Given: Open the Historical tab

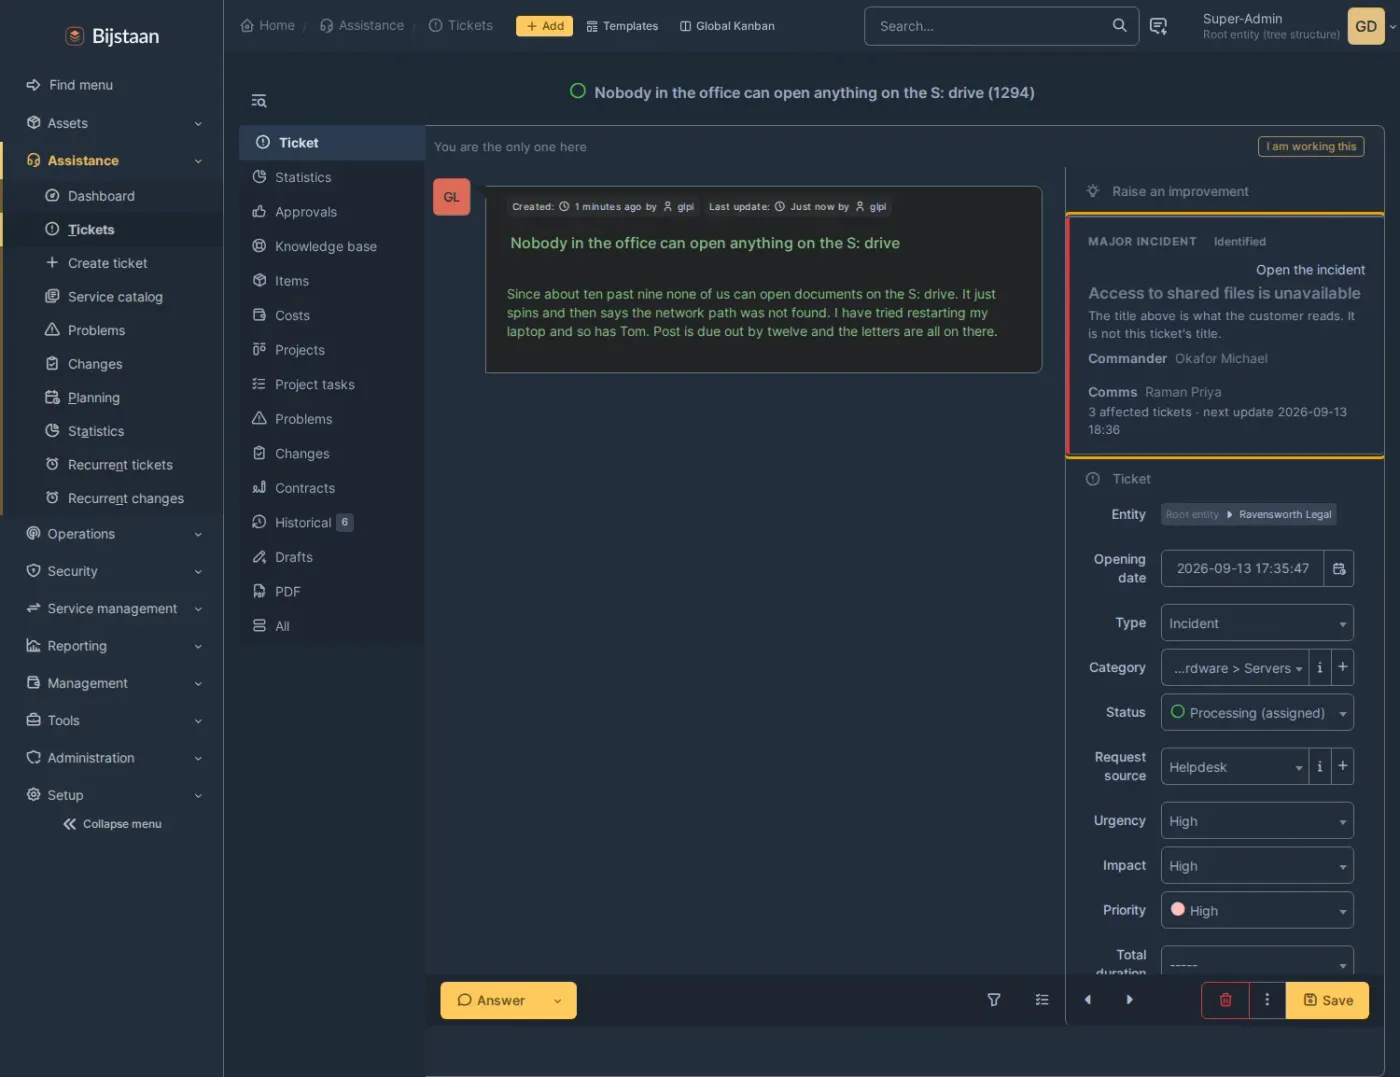Looking at the screenshot, I should tap(332, 522).
